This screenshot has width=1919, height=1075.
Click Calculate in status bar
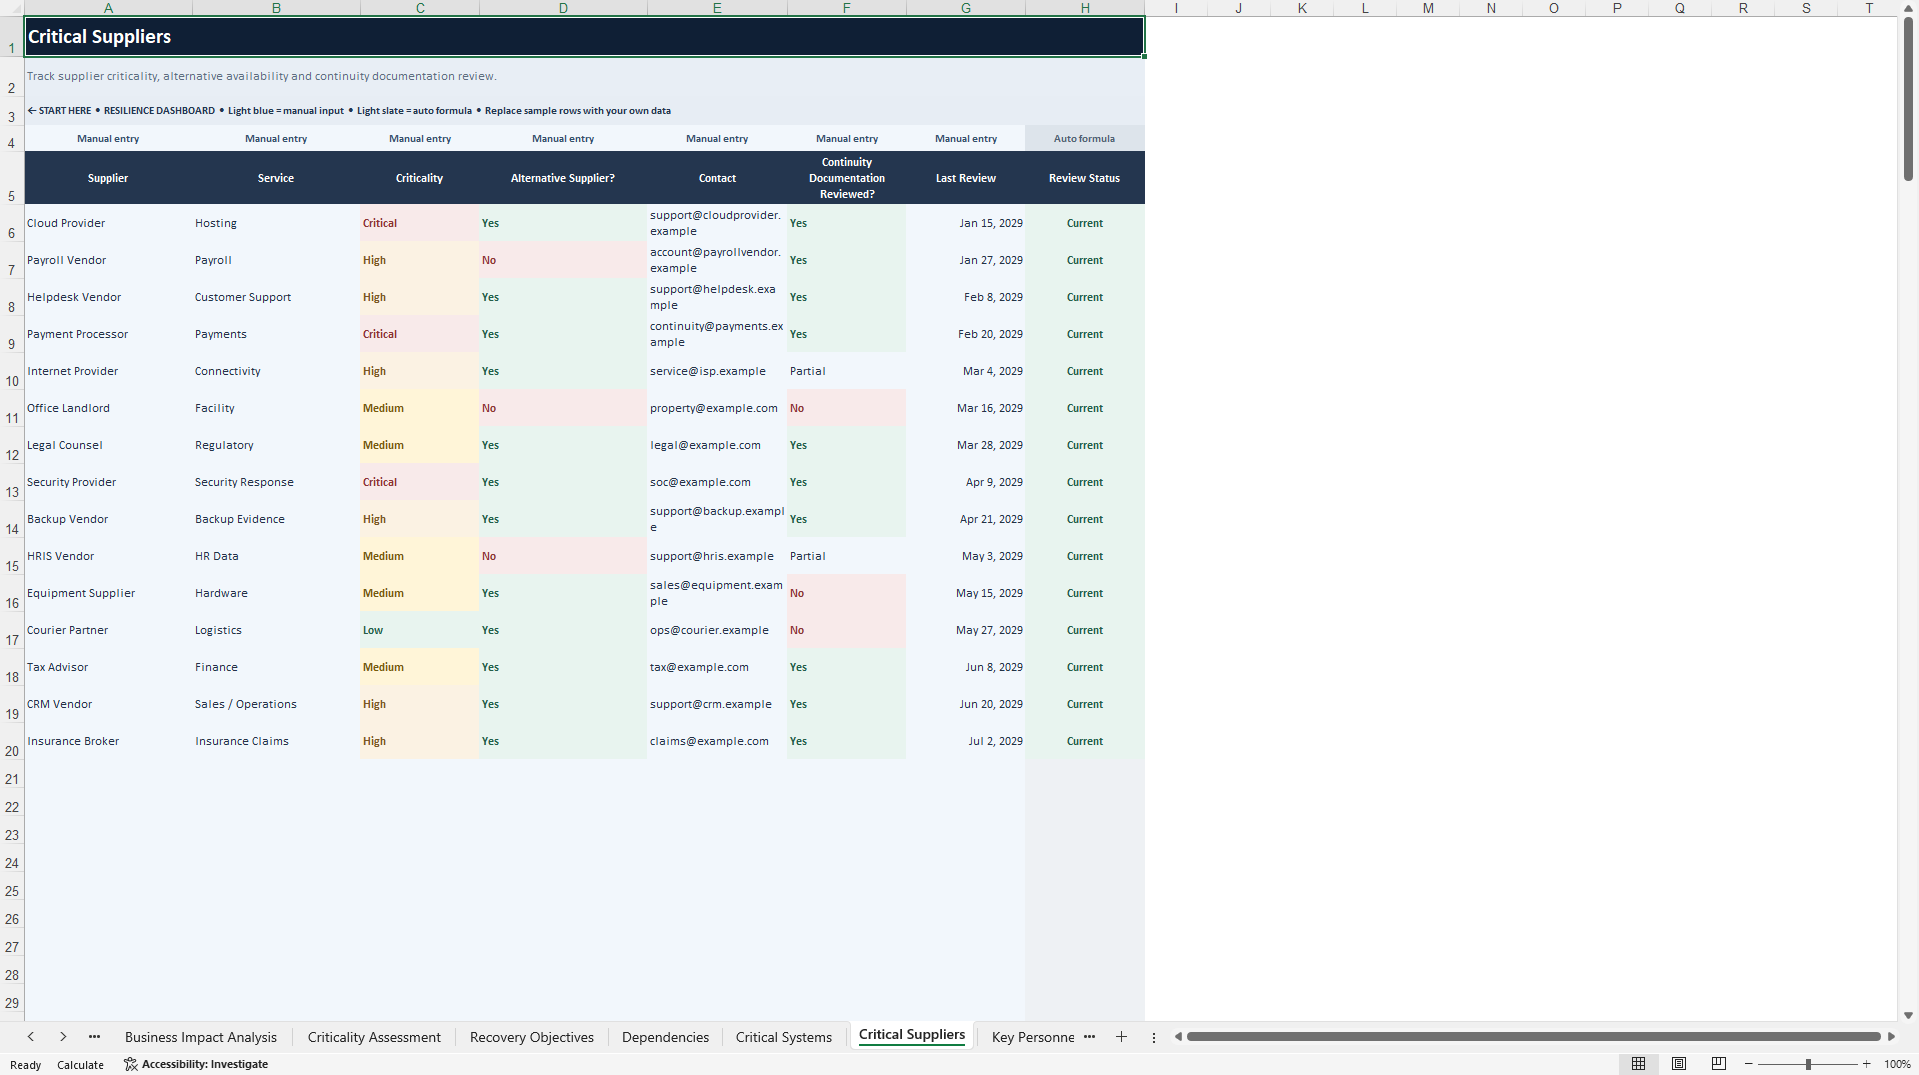point(80,1065)
